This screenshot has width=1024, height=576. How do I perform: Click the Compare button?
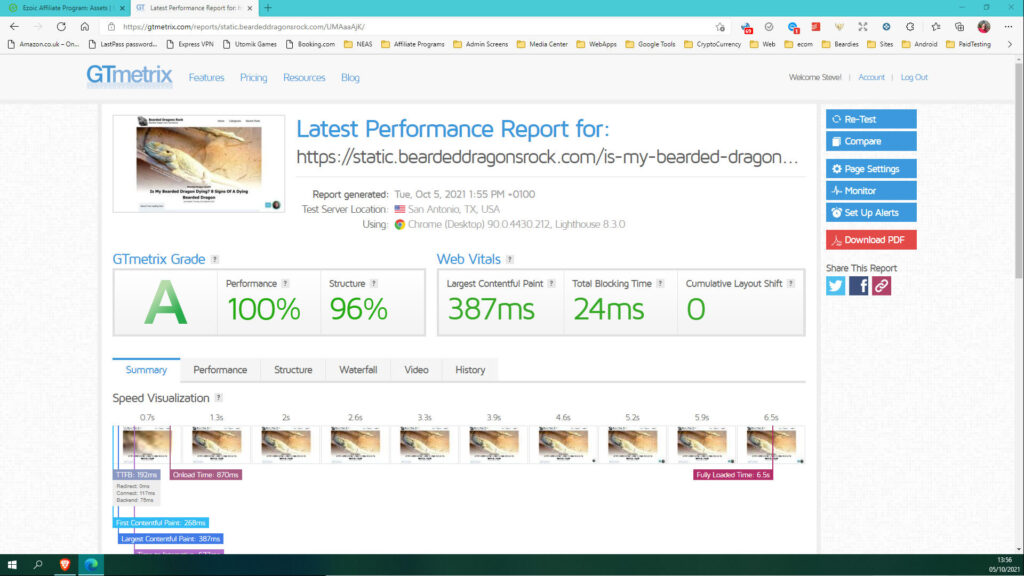click(871, 141)
